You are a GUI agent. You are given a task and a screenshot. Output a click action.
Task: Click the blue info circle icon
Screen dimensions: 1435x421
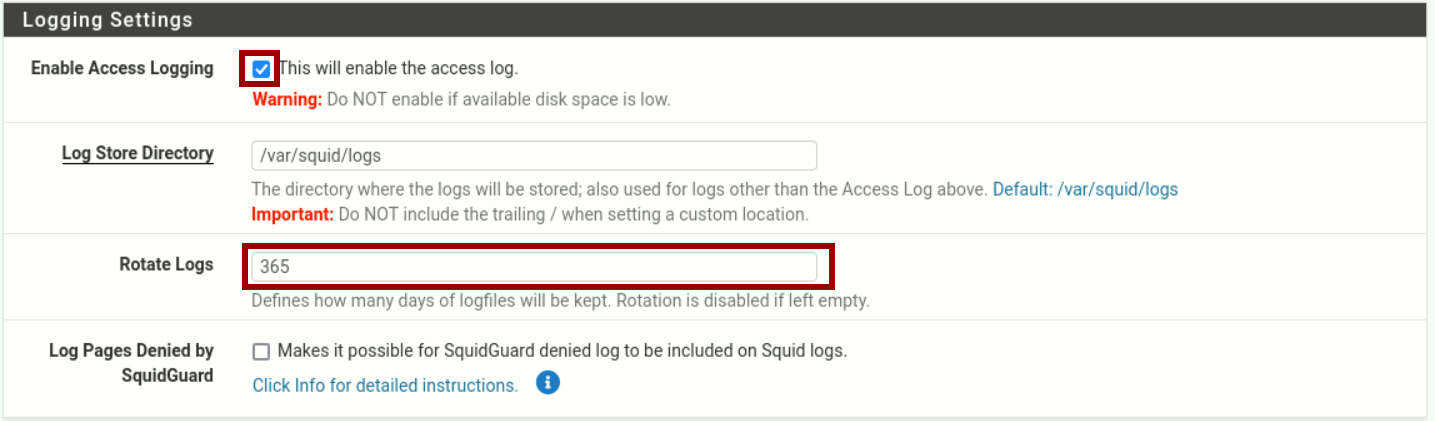(x=547, y=383)
